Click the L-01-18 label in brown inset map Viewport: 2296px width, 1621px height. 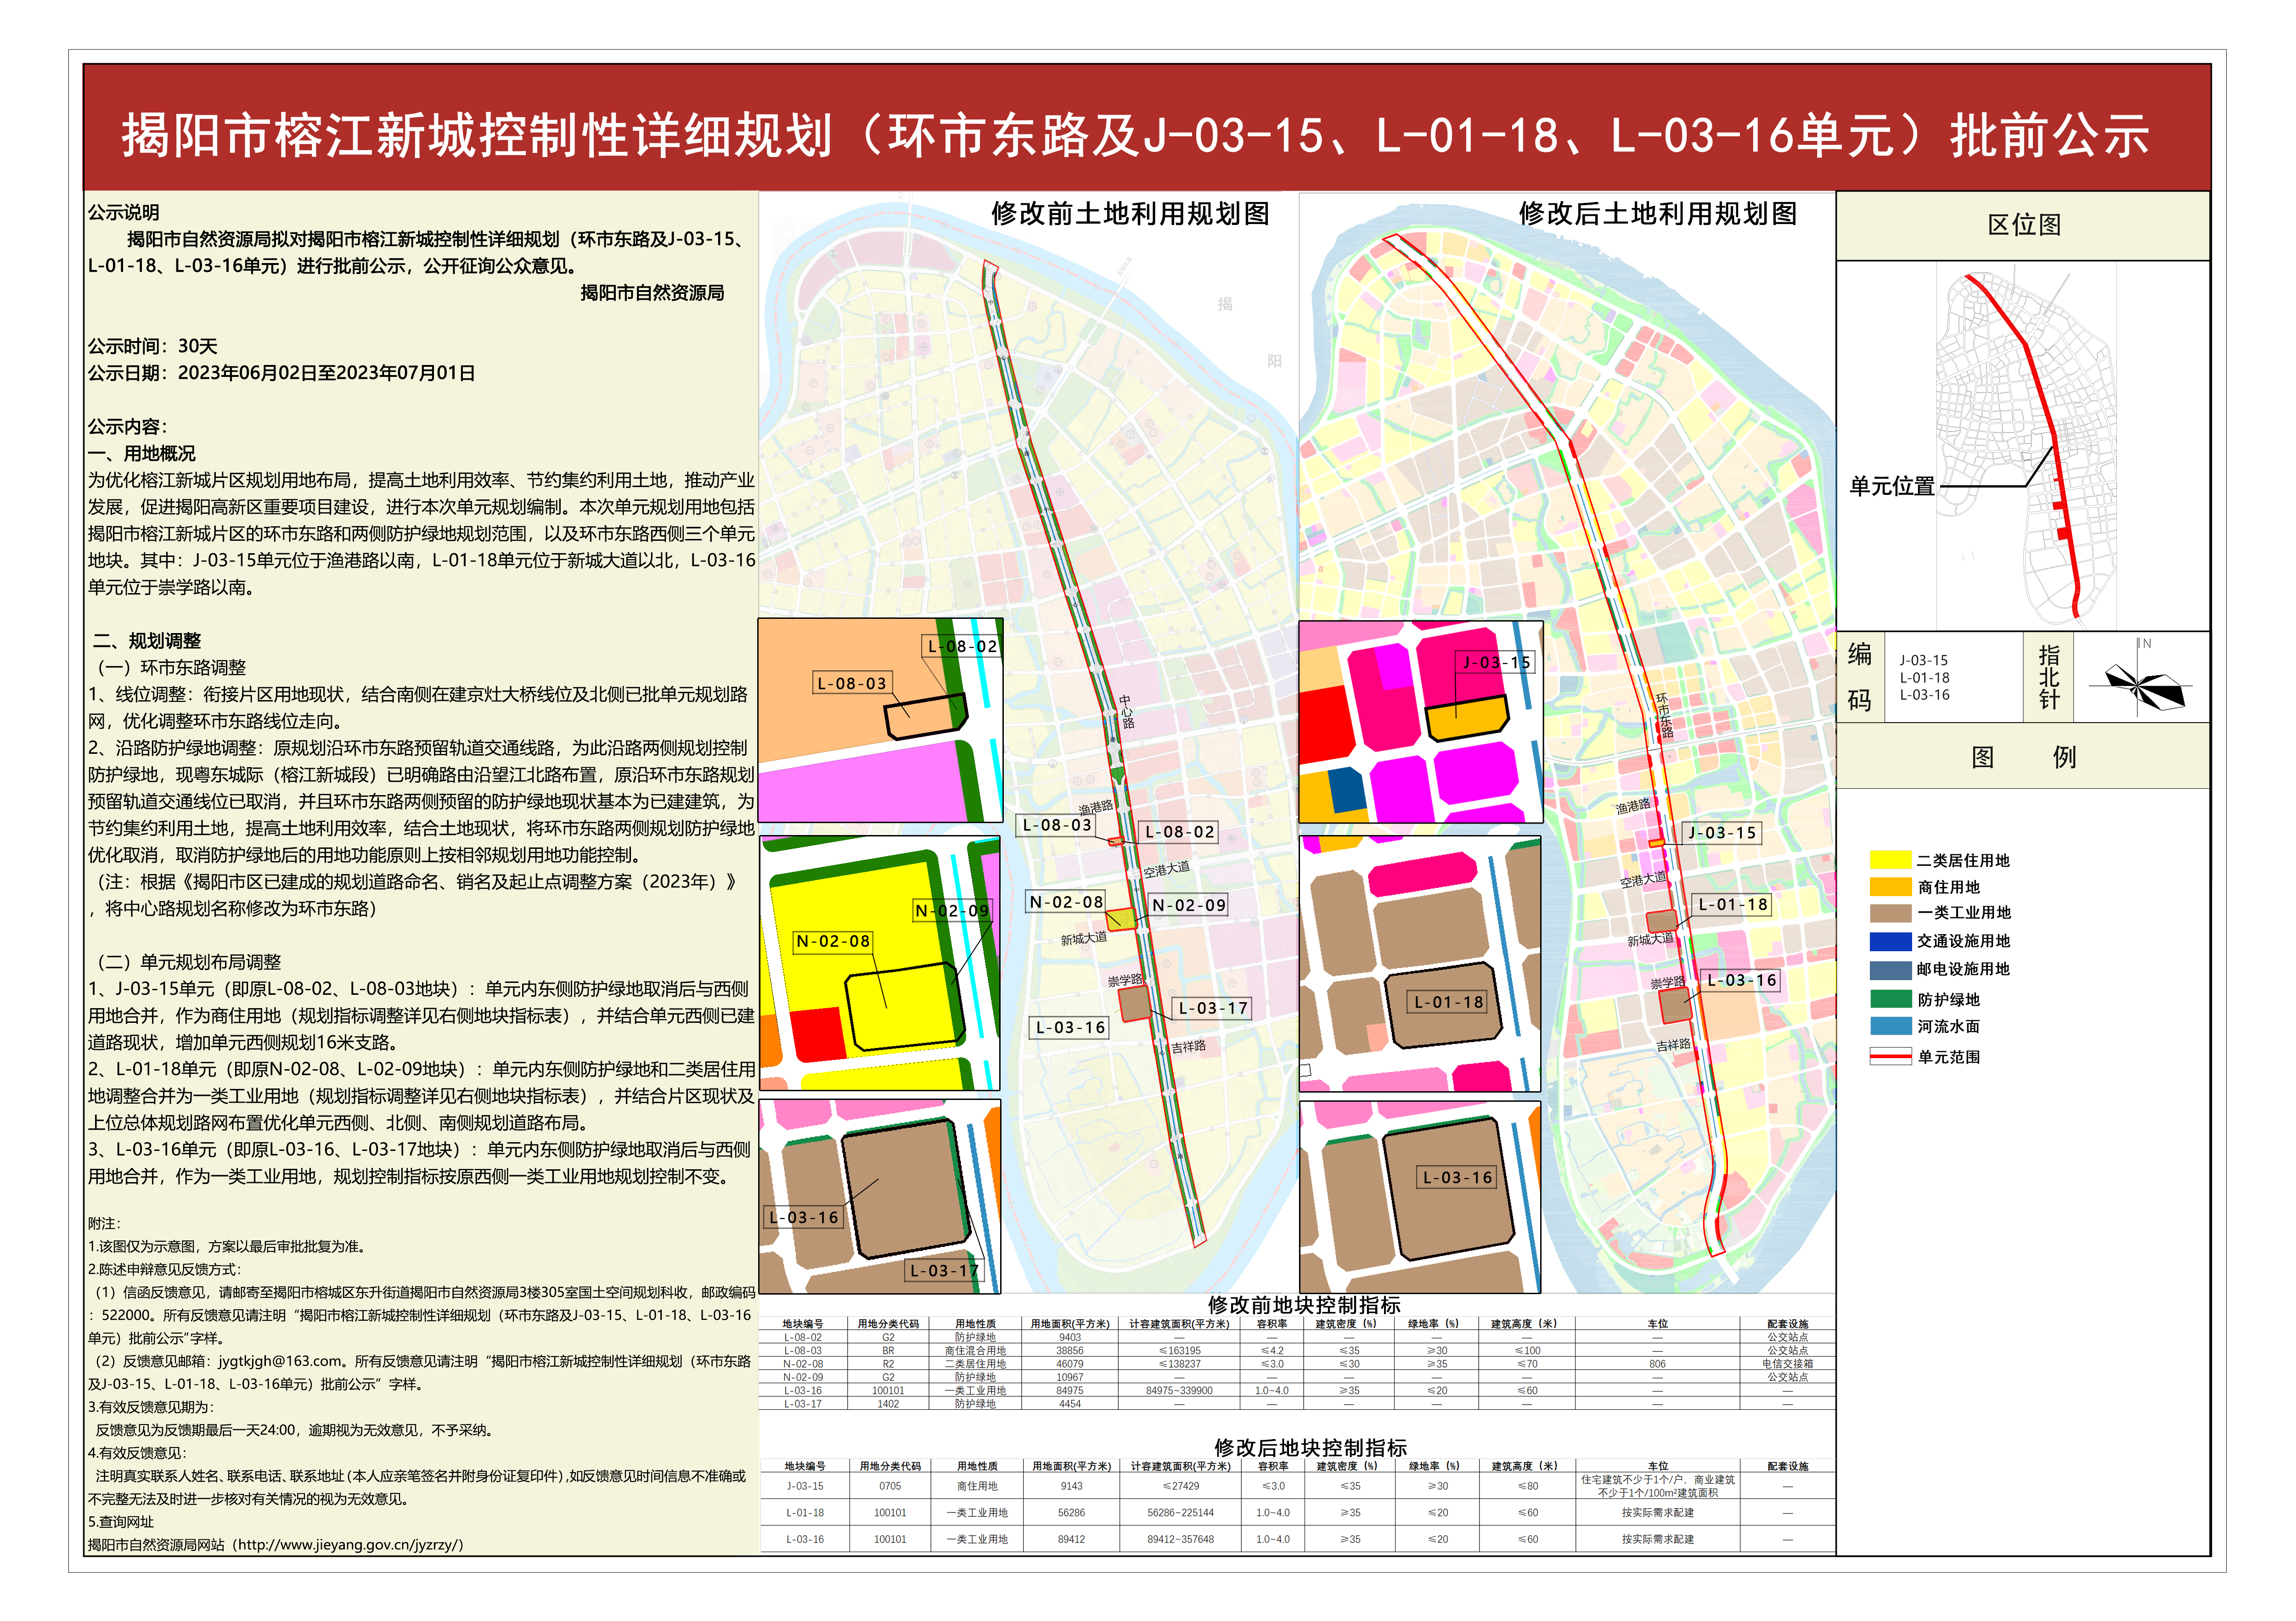pyautogui.click(x=1447, y=1002)
